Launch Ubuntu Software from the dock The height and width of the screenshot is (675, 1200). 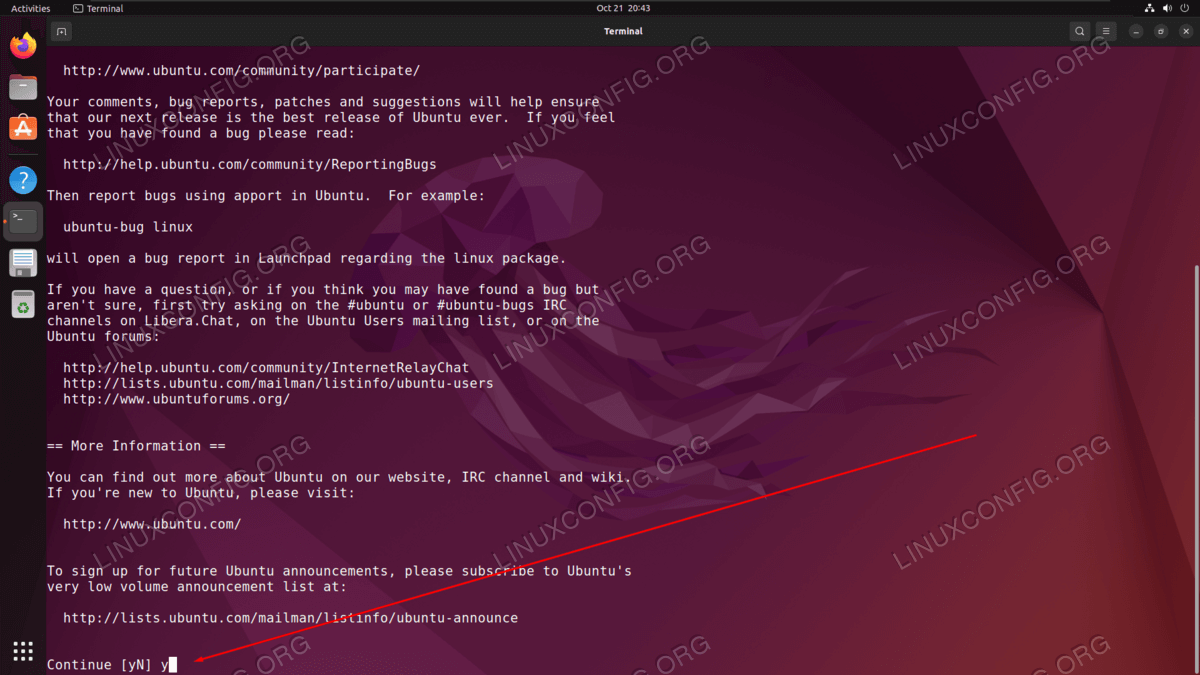[23, 128]
